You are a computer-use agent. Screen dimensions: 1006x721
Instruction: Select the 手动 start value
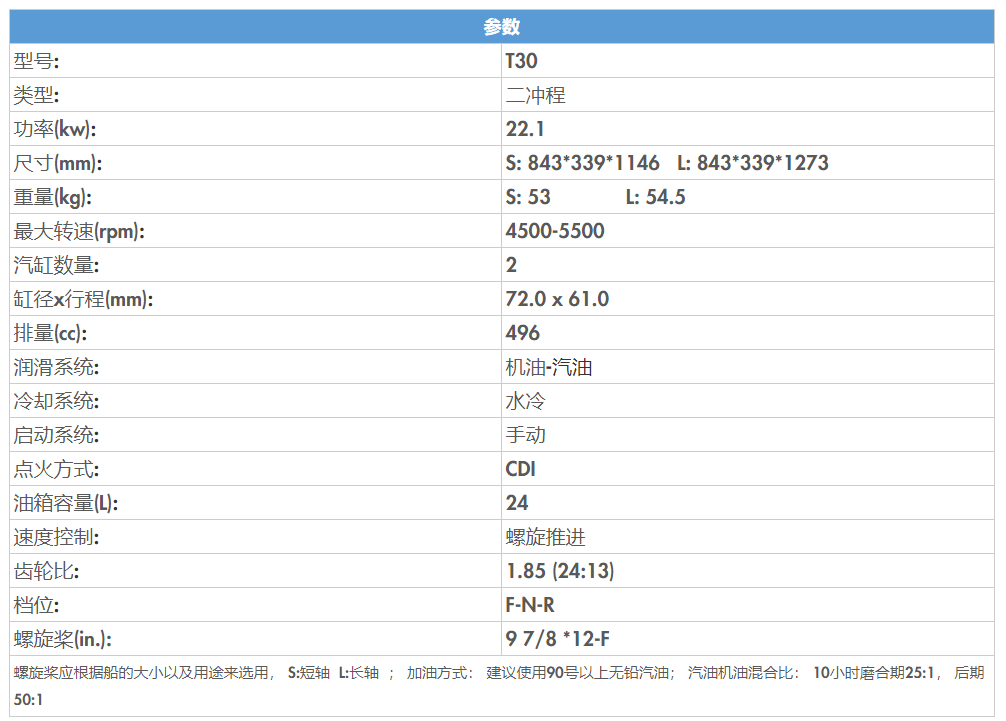pos(525,435)
